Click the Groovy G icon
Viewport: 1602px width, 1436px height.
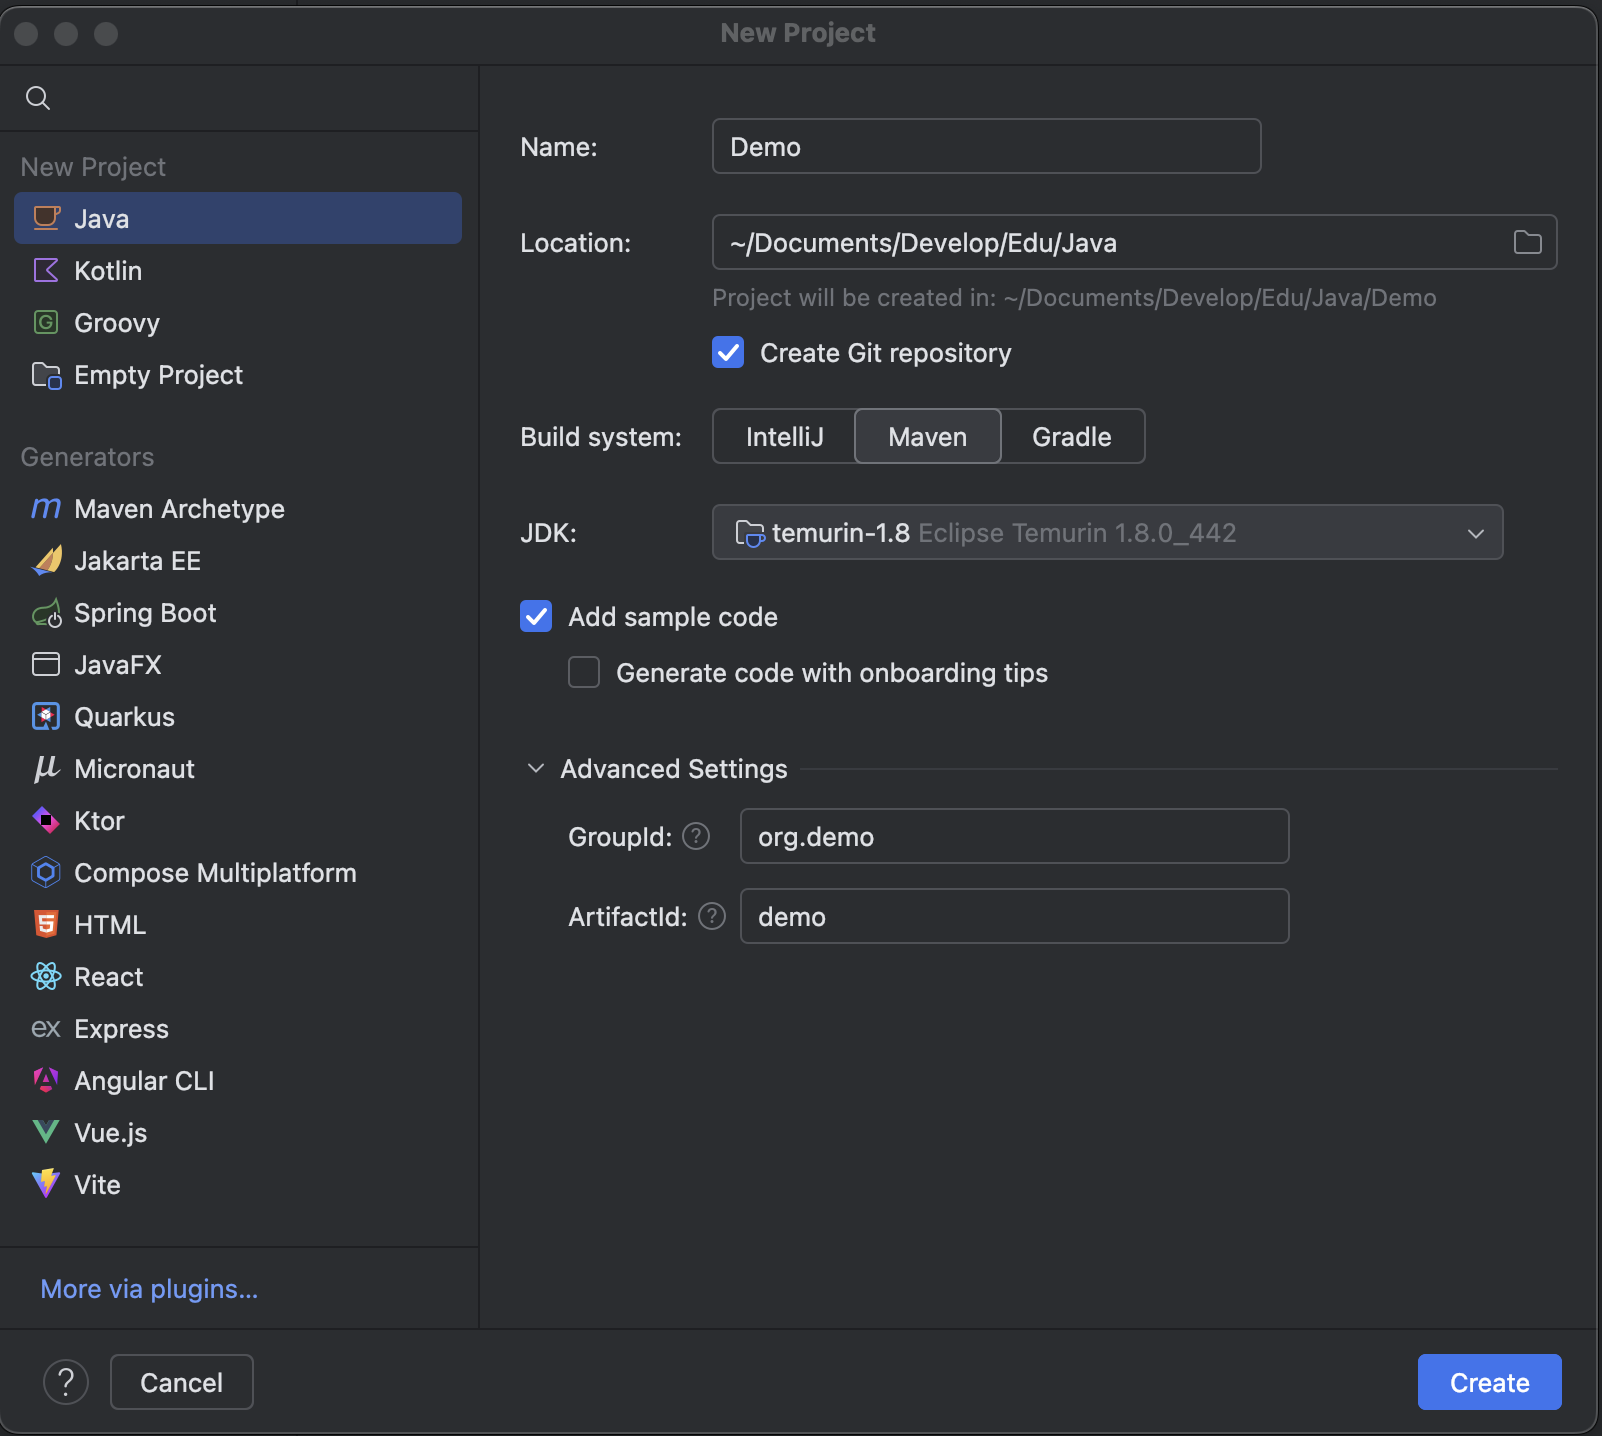[x=46, y=322]
